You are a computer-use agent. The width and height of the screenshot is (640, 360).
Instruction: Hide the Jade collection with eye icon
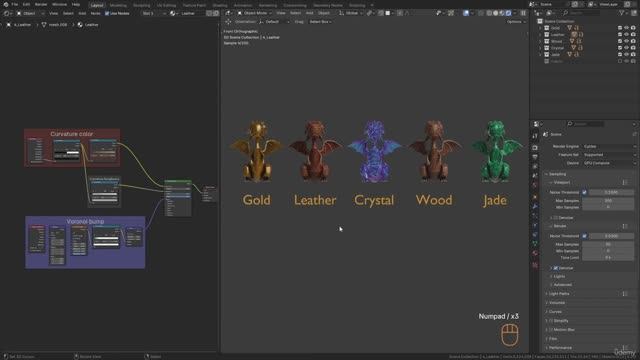tap(627, 54)
